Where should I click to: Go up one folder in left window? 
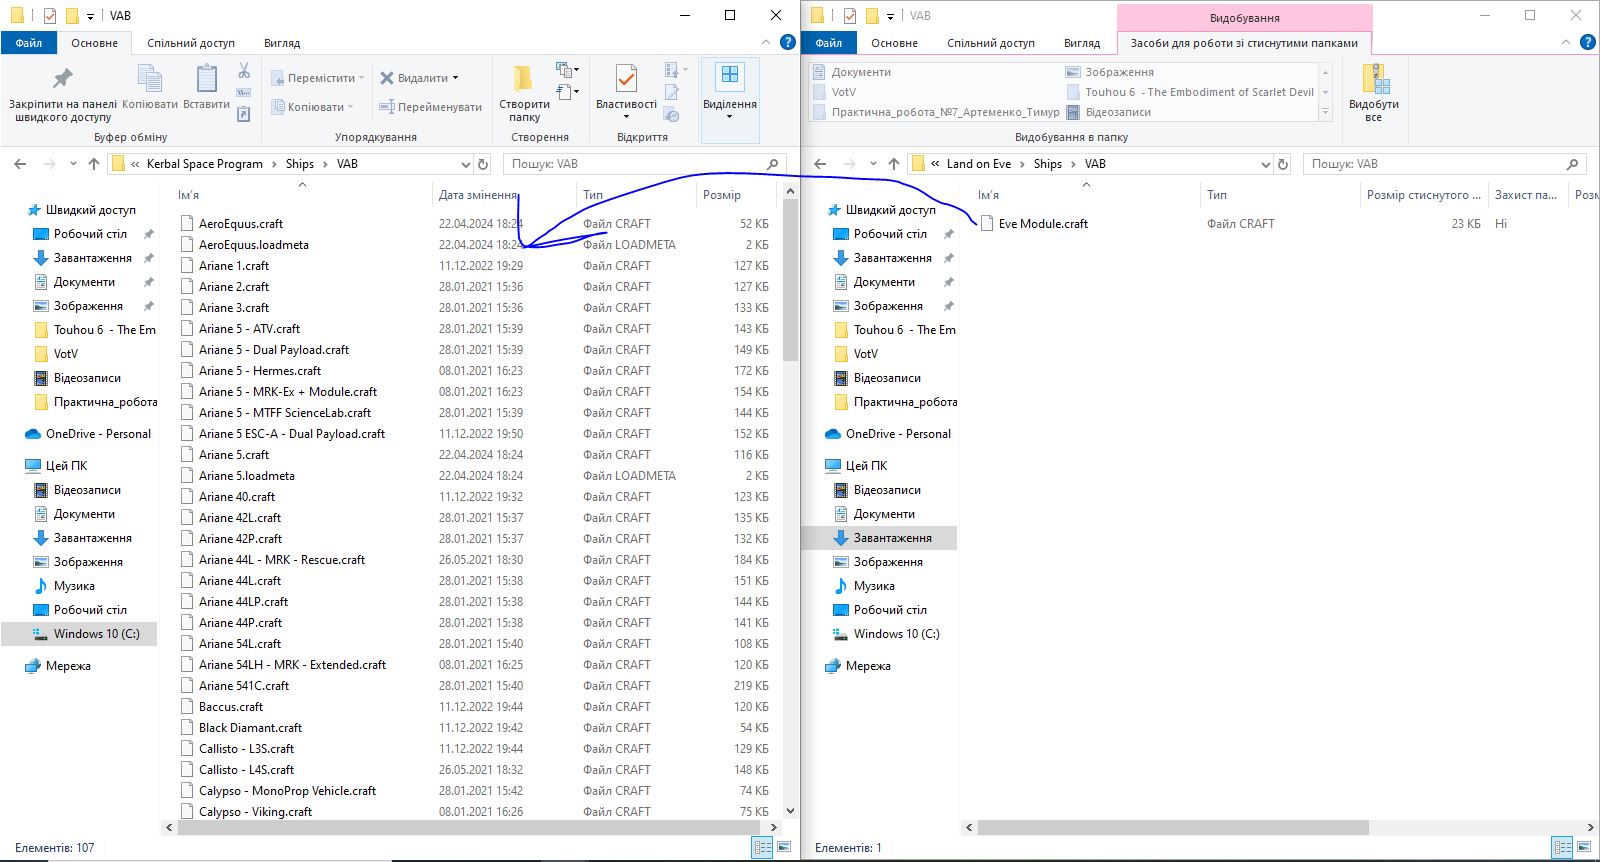click(94, 164)
